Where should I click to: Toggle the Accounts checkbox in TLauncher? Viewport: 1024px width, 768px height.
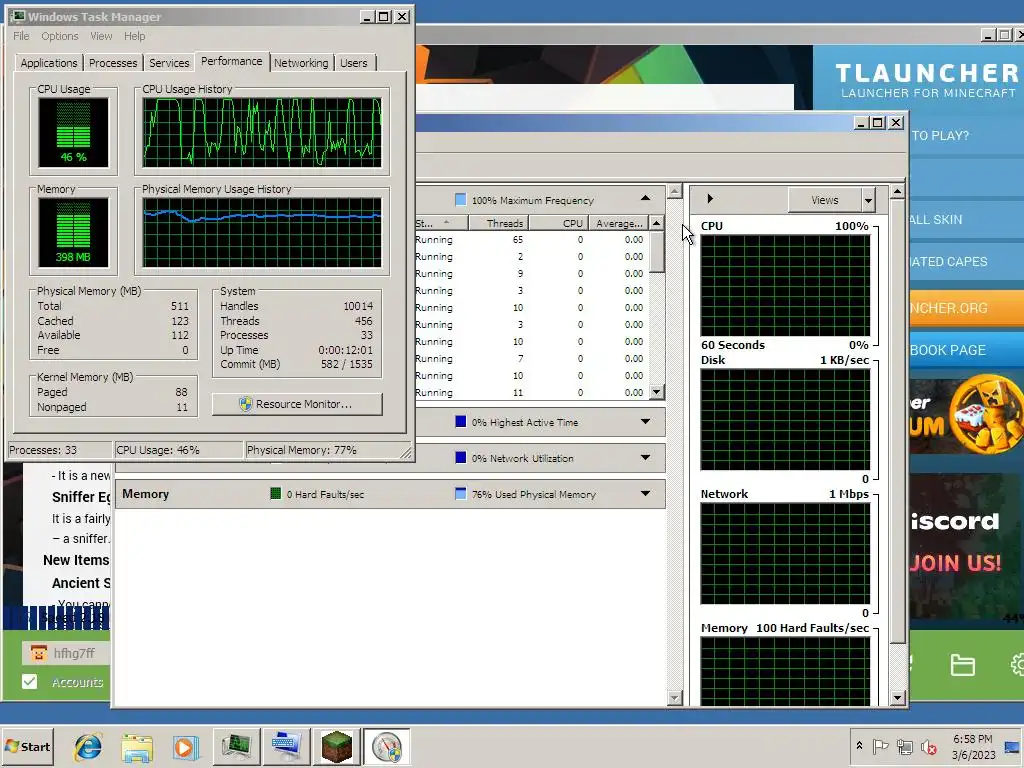pos(29,682)
